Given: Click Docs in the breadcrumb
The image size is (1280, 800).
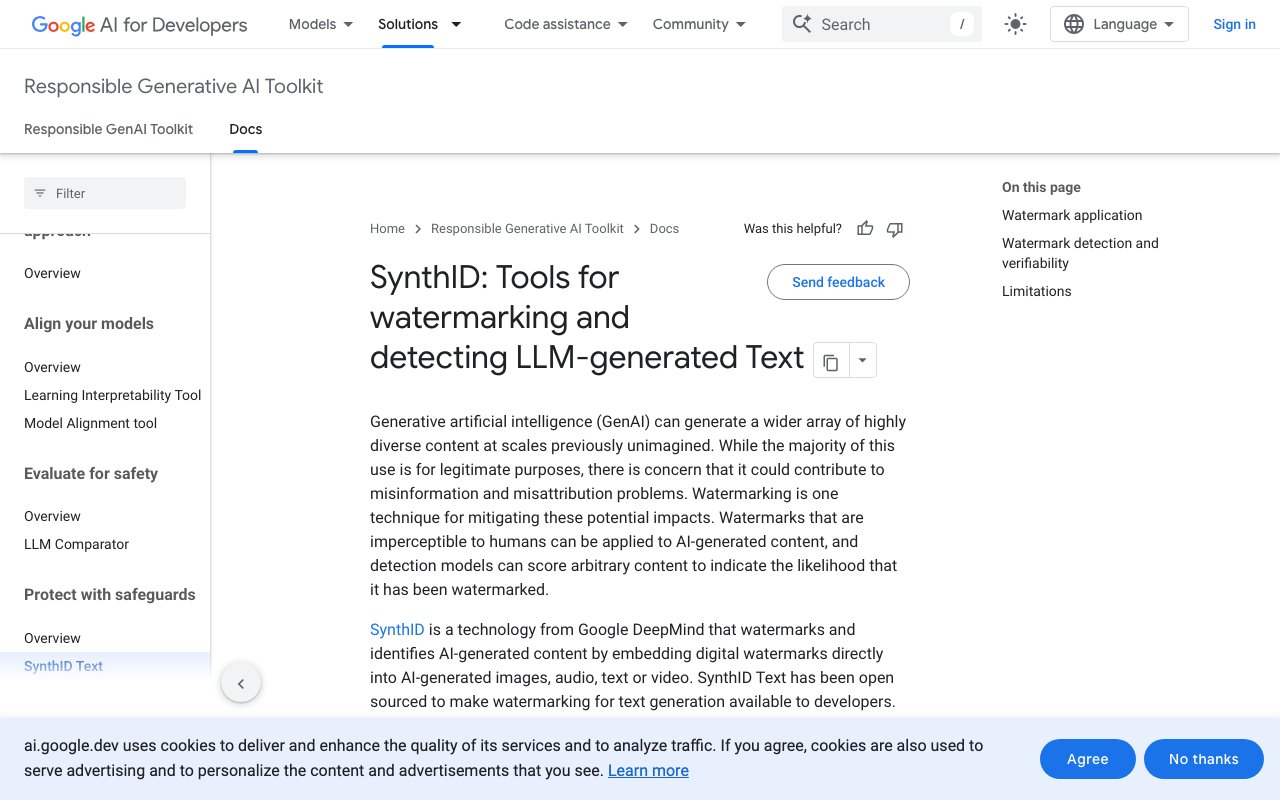Looking at the screenshot, I should coord(664,229).
